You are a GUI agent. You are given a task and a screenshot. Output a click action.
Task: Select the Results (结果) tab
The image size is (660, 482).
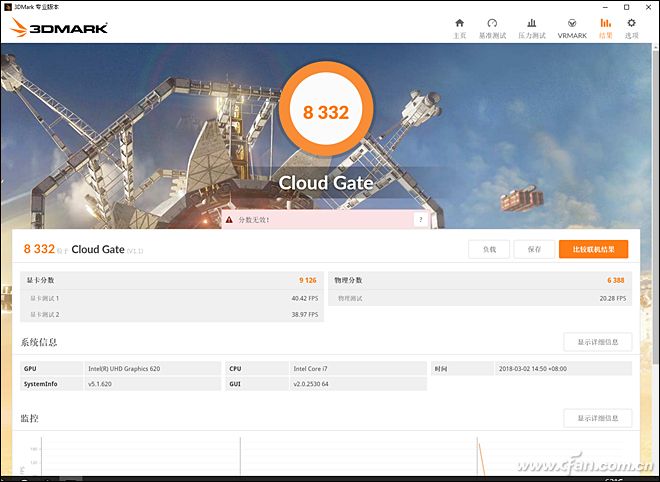click(x=606, y=29)
